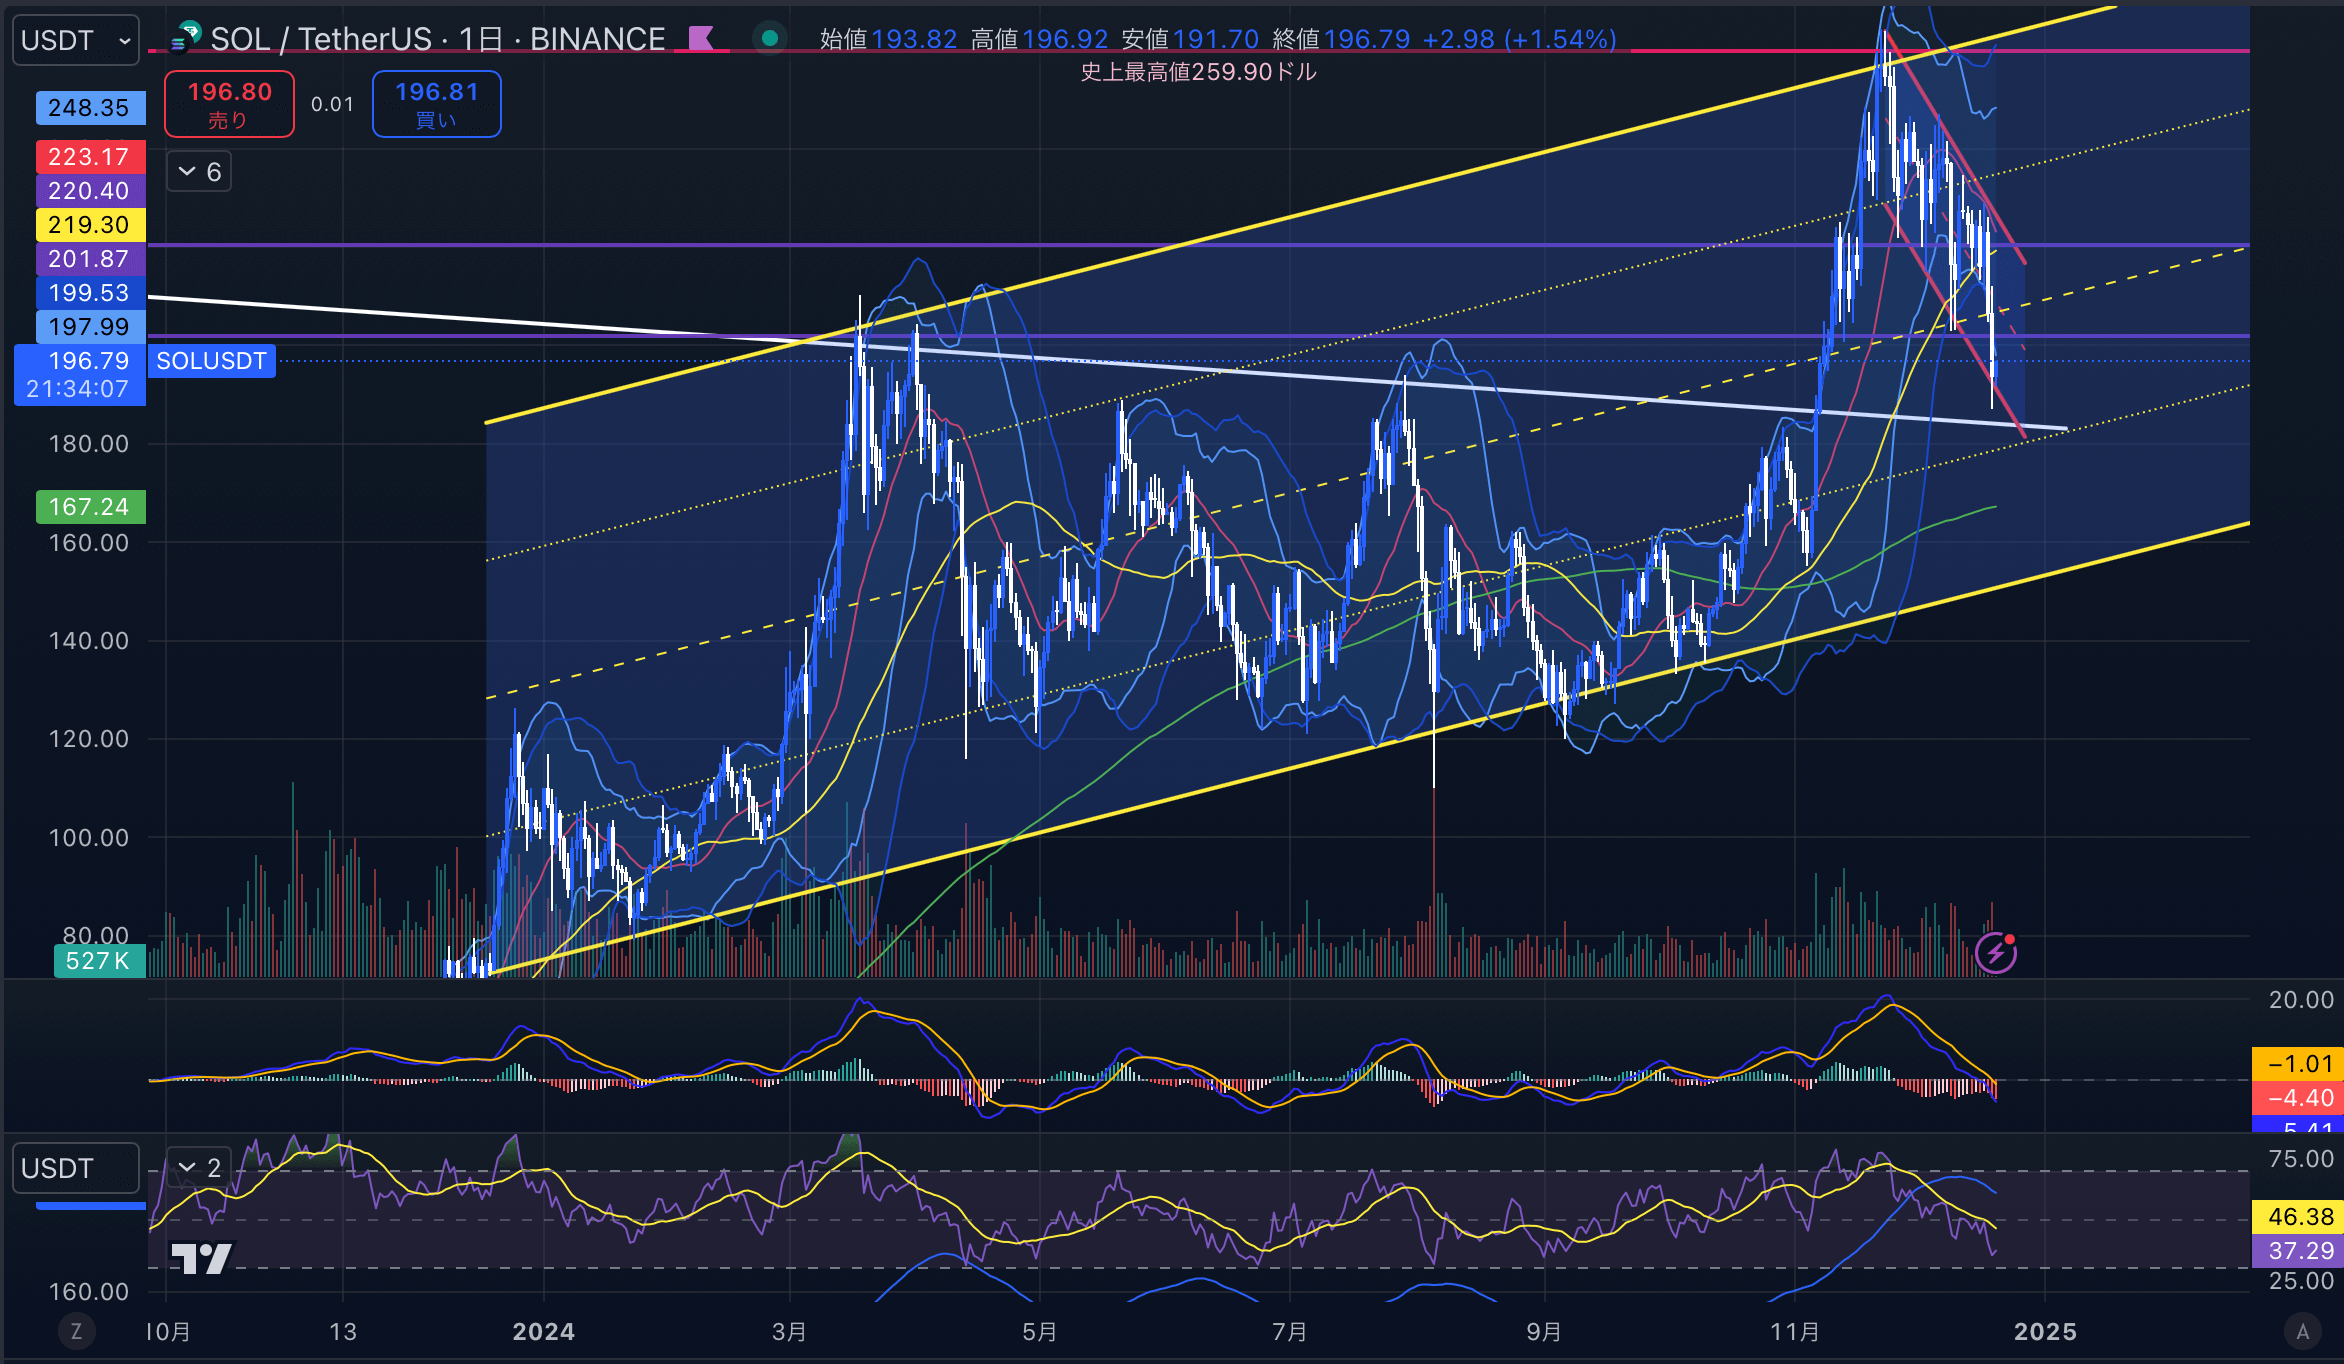Image resolution: width=2344 pixels, height=1364 pixels.
Task: Click the current price 196.79 countdown label
Action: [80, 375]
